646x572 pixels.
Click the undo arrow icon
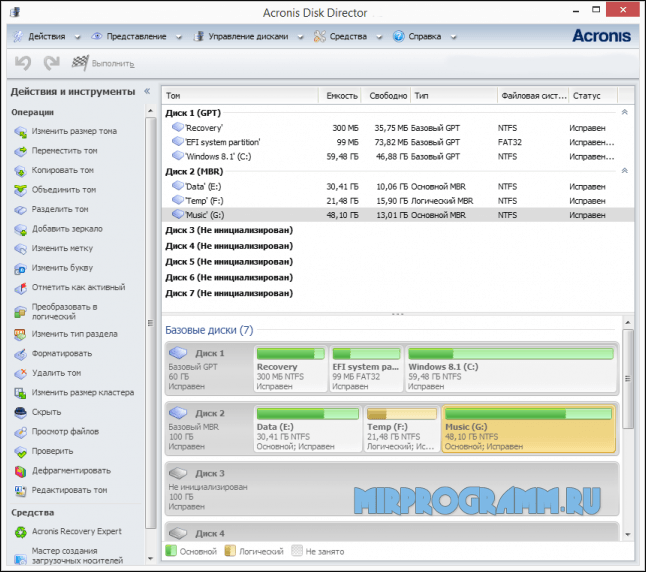pyautogui.click(x=23, y=63)
